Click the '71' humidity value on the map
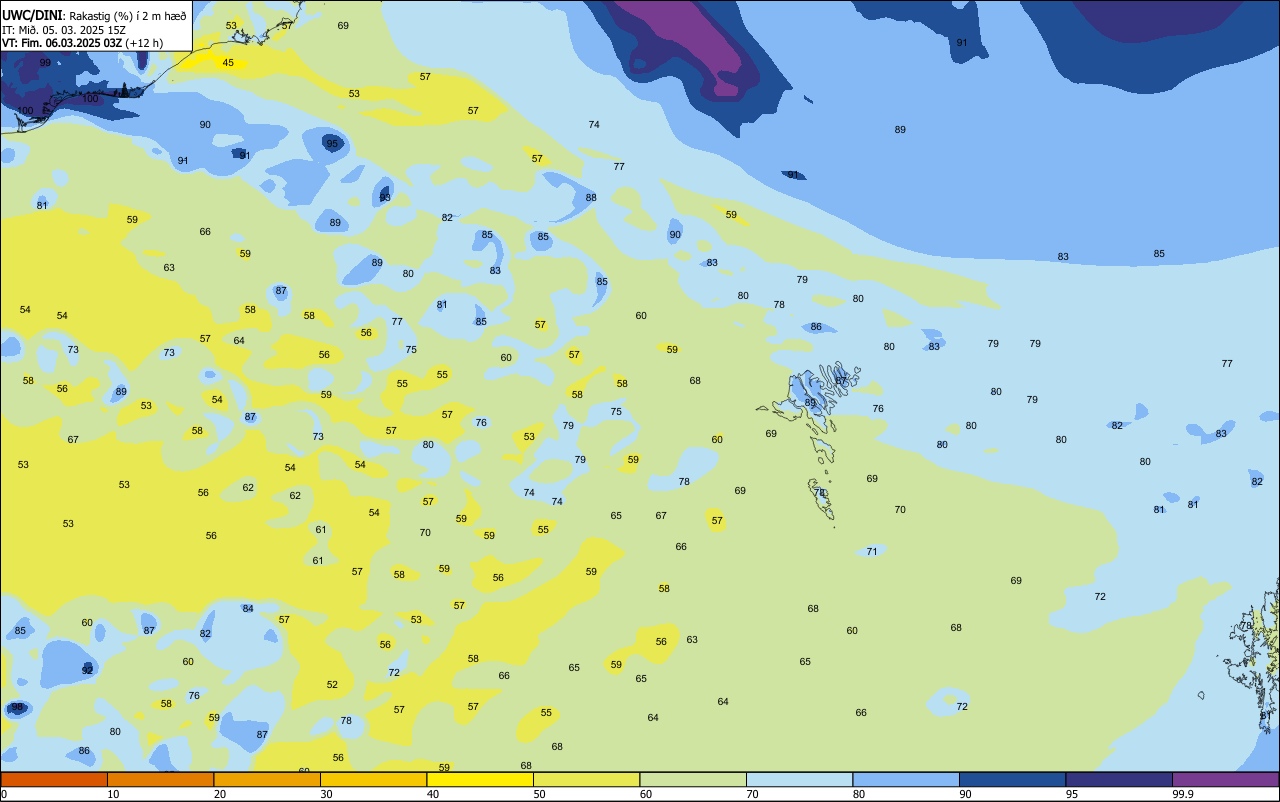1280x802 pixels. (872, 552)
